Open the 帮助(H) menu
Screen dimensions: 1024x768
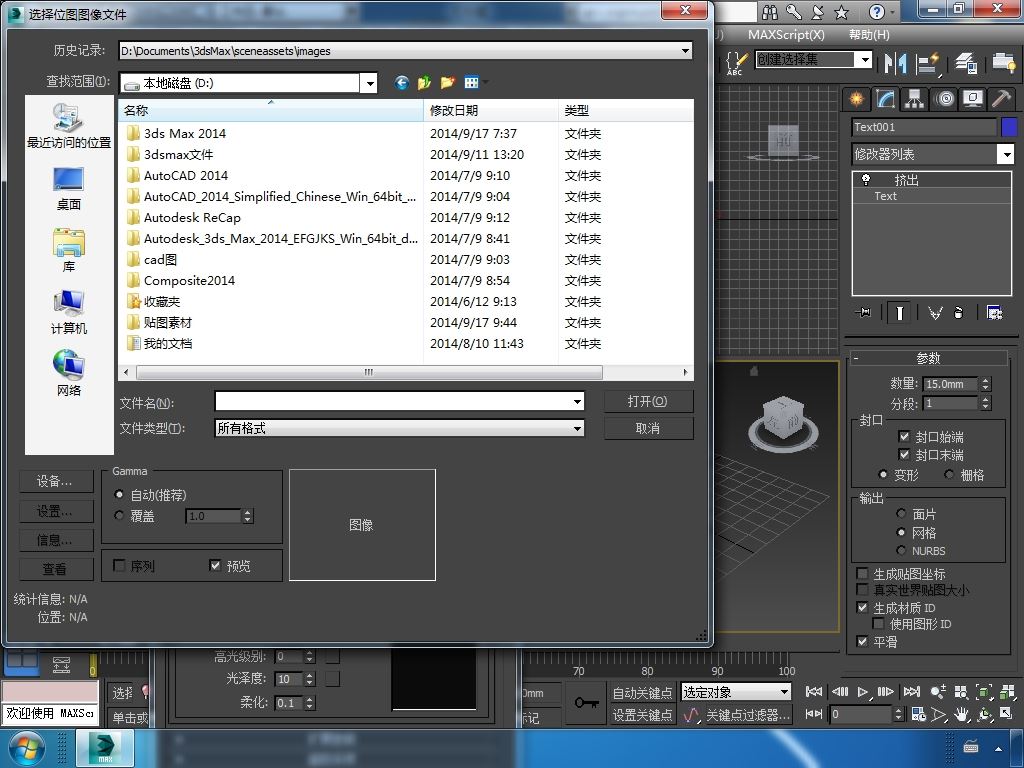point(869,35)
